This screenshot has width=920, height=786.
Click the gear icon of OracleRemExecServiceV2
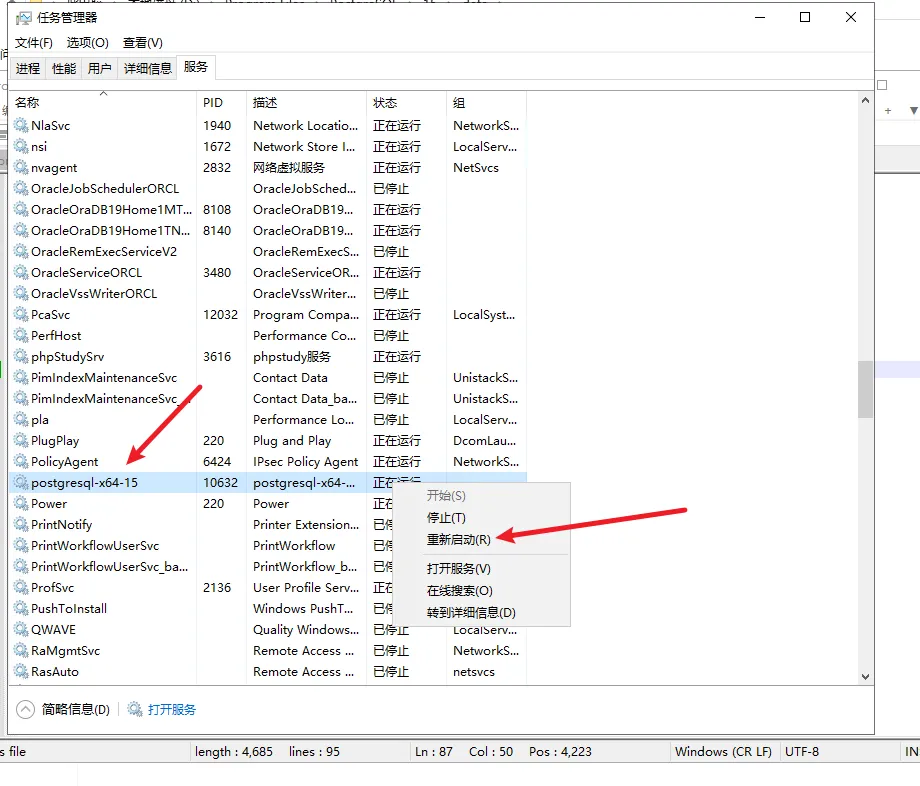click(21, 251)
